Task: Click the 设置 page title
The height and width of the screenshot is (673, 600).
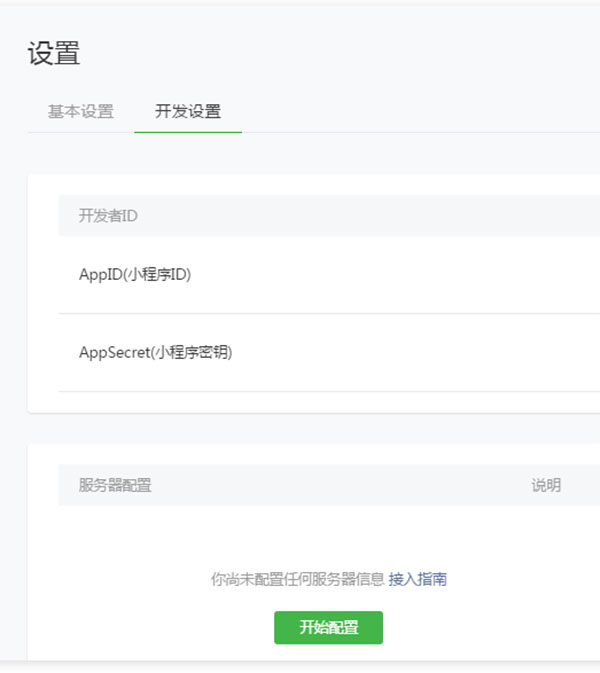Action: [x=54, y=54]
